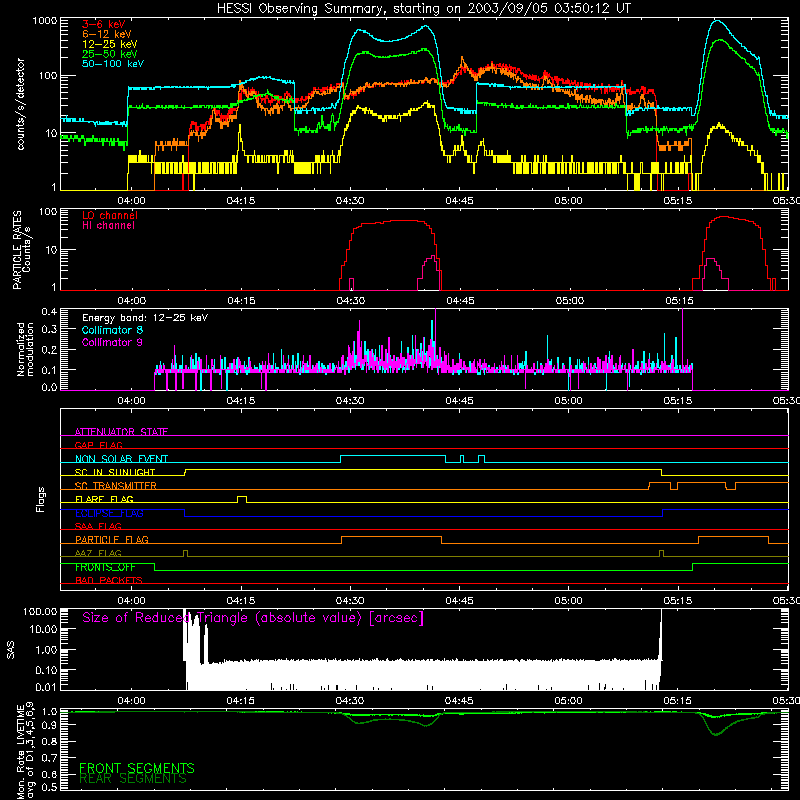This screenshot has width=800, height=800.
Task: Click the SC_TRANSMITTER flag label
Action: 116,485
